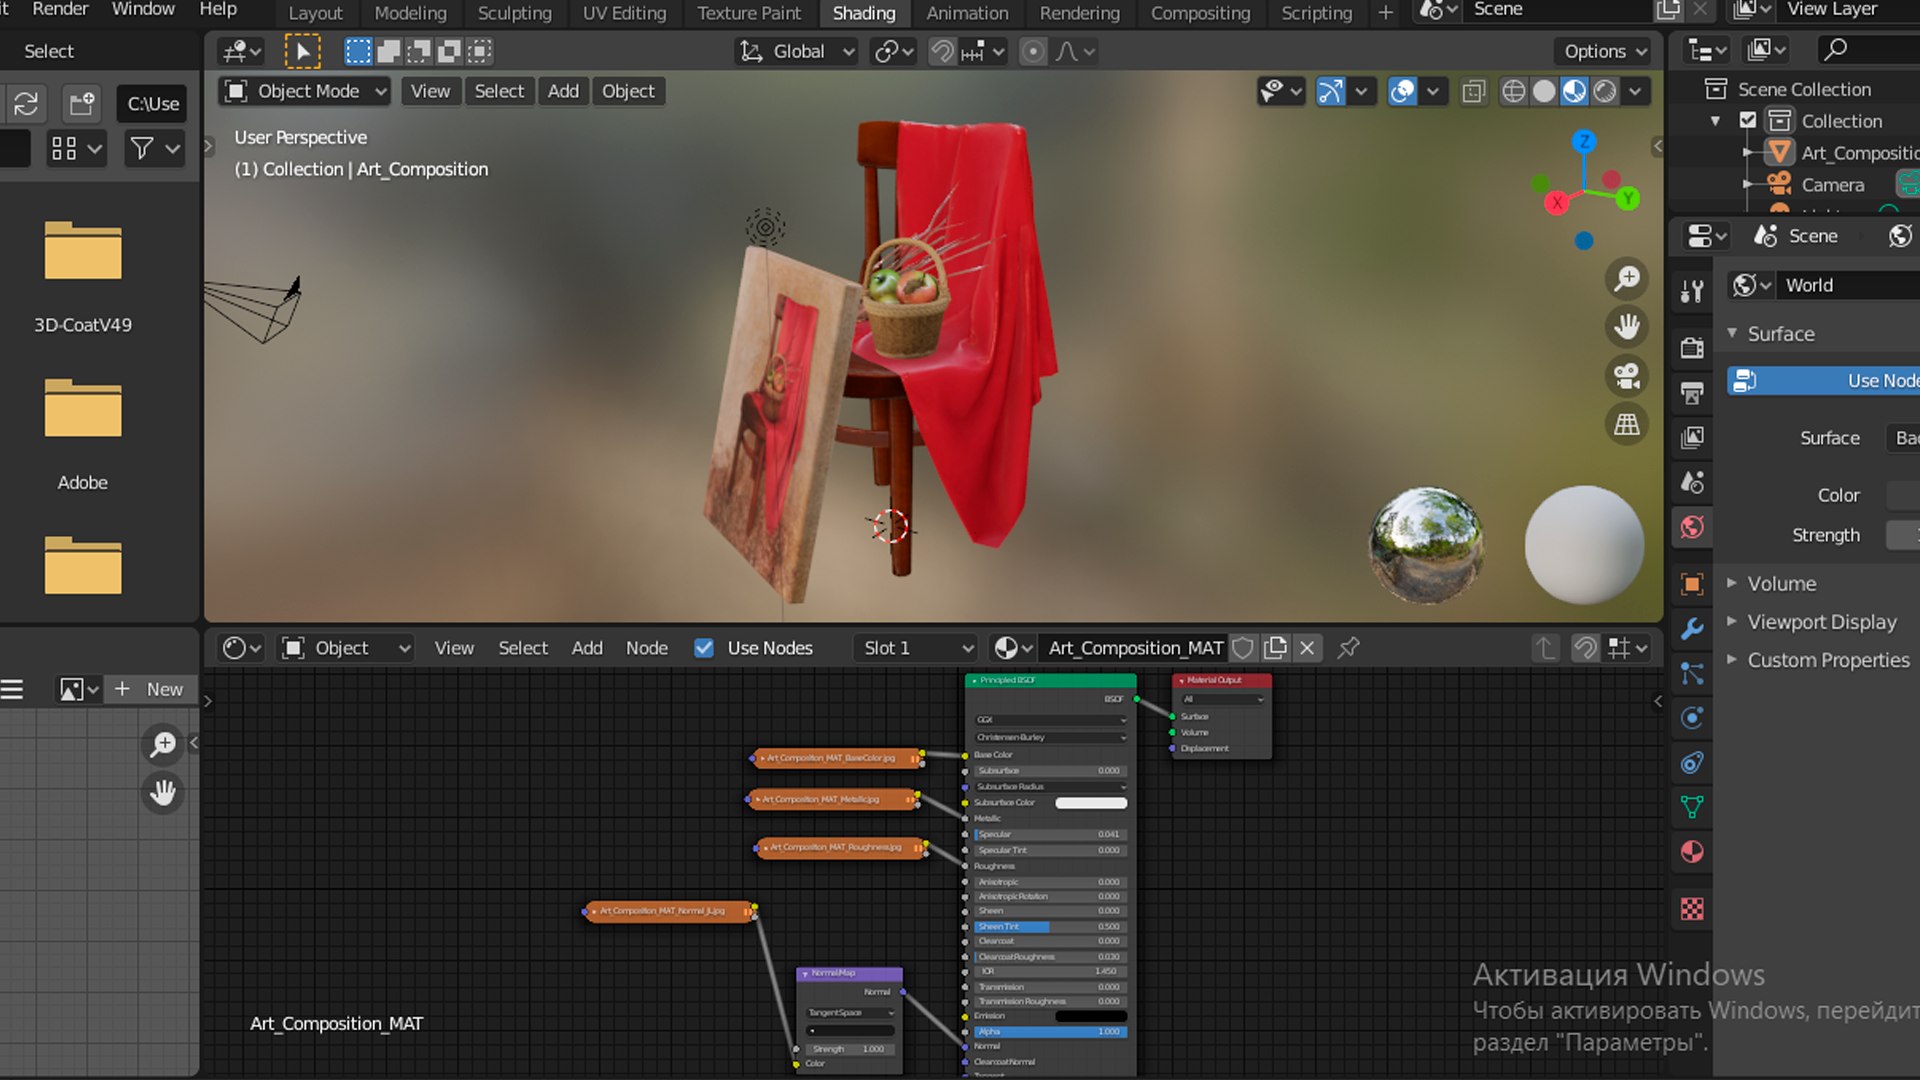Image resolution: width=1920 pixels, height=1080 pixels.
Task: Add a new workspace with plus icon
Action: tap(1385, 13)
